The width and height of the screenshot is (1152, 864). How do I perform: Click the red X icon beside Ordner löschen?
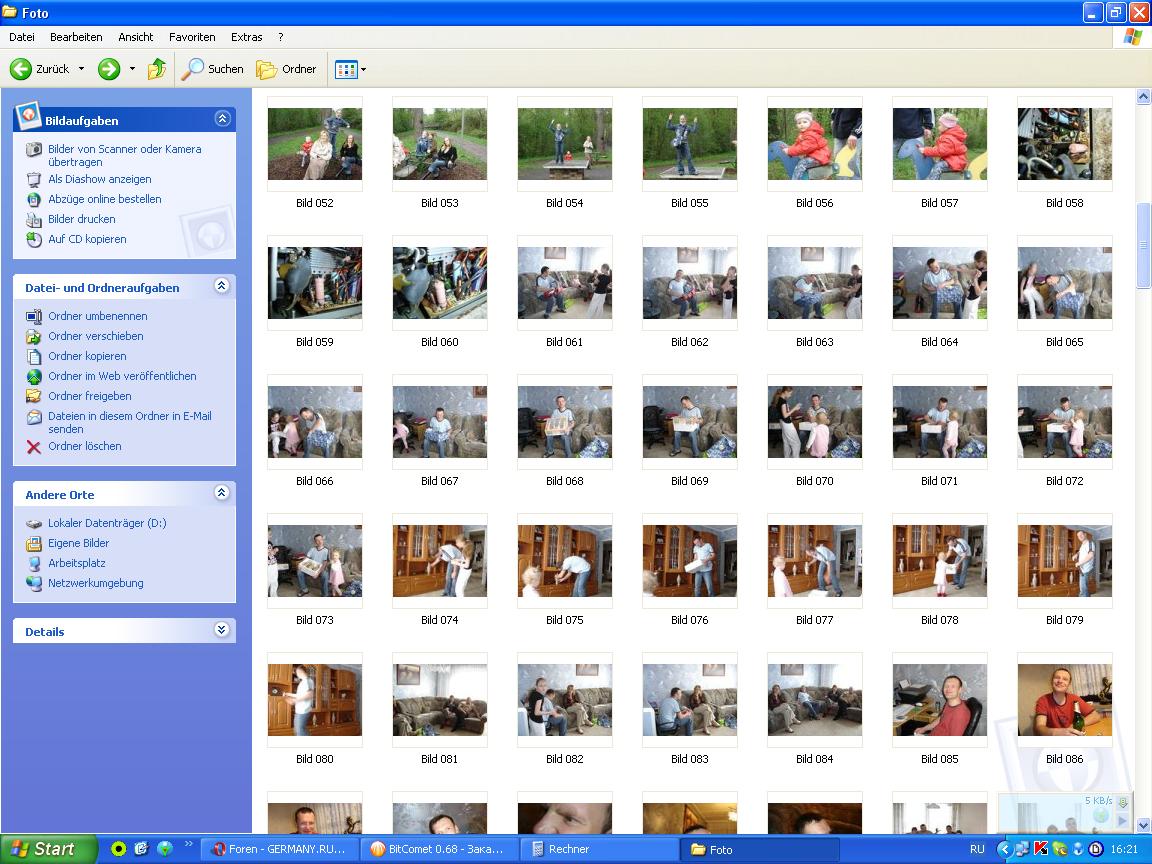coord(34,447)
